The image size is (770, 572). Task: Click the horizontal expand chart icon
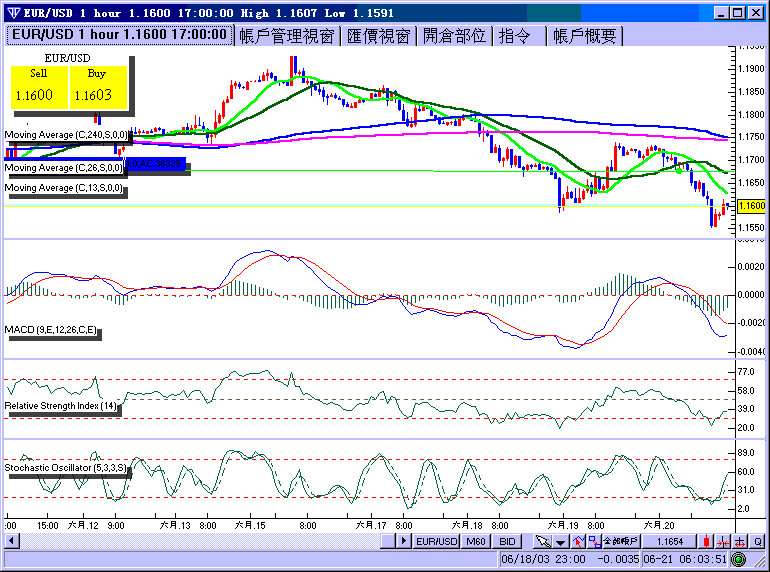(740, 541)
